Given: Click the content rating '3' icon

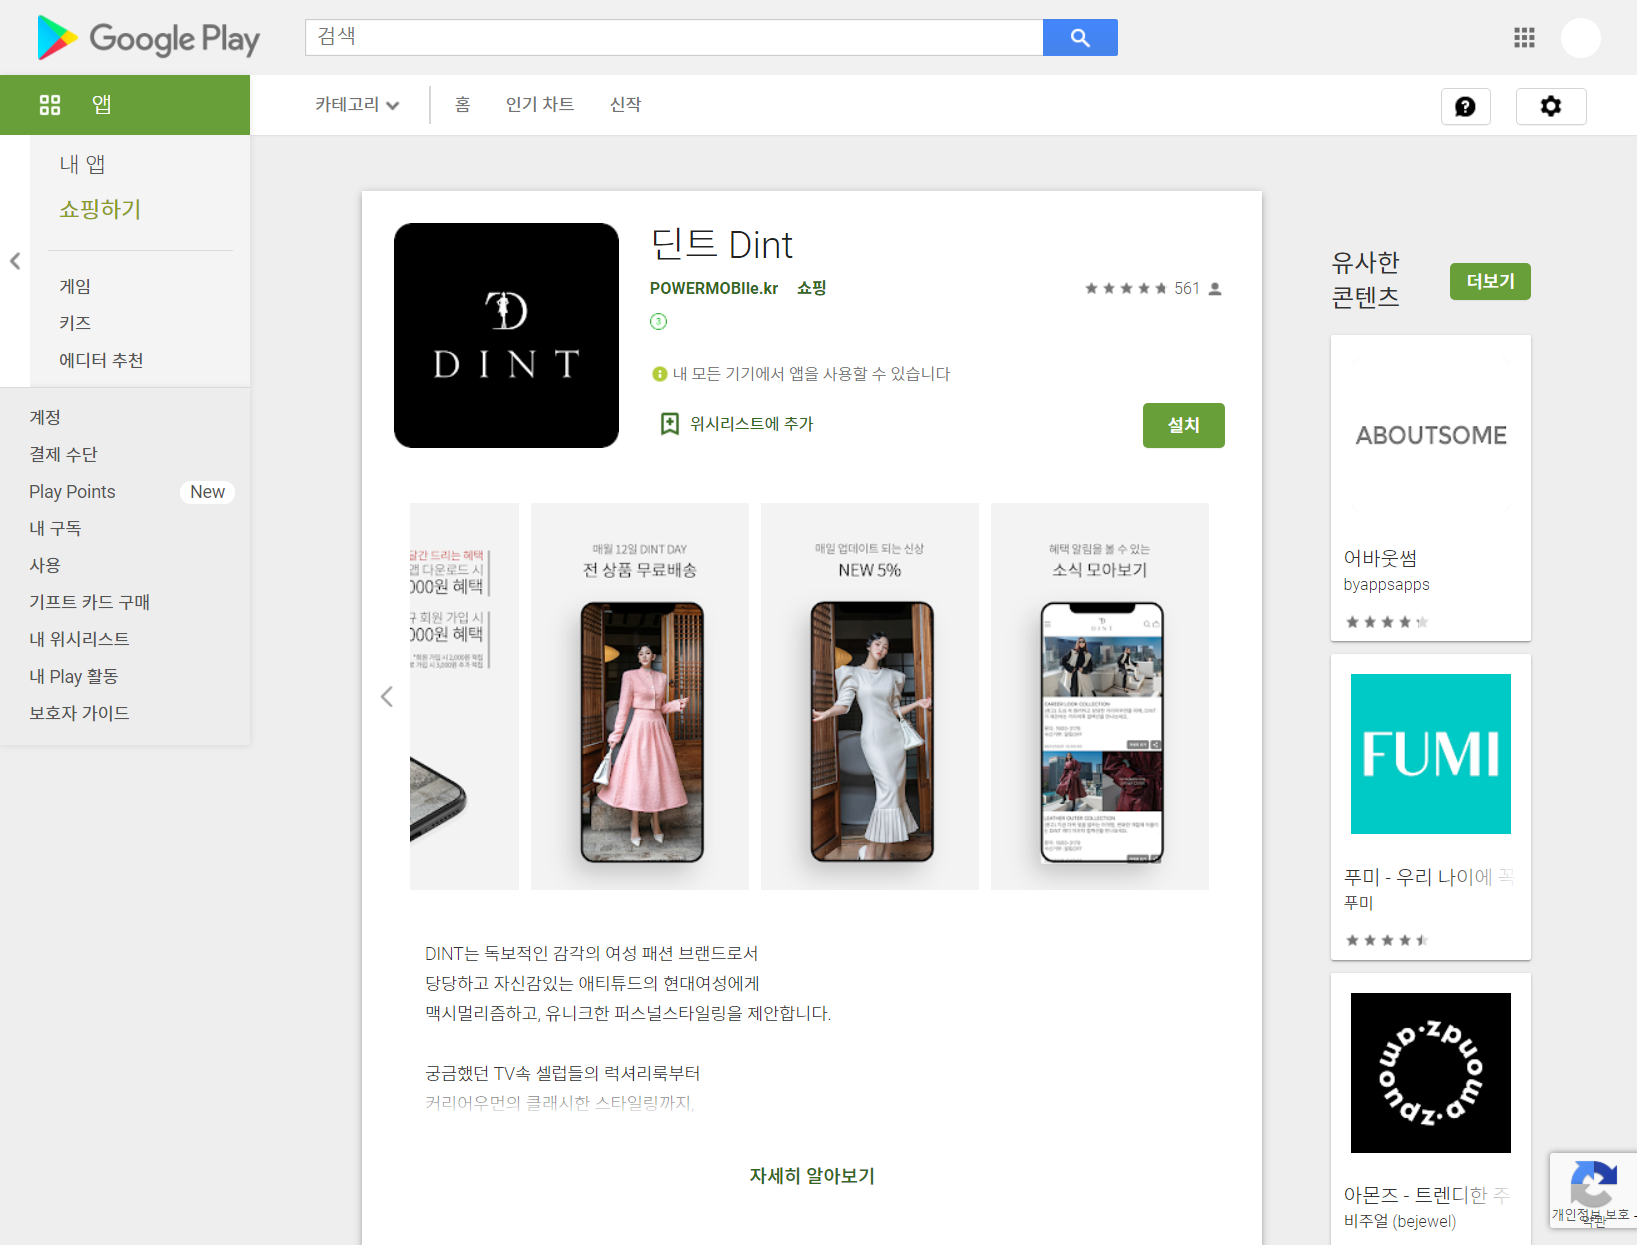Looking at the screenshot, I should click(x=658, y=322).
